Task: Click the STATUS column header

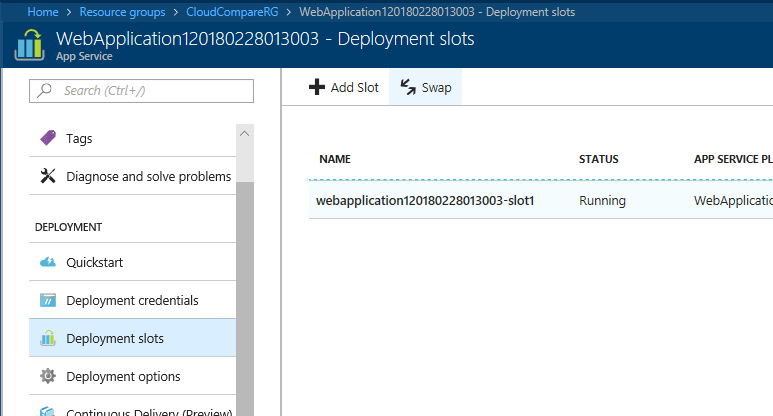Action: coord(598,159)
